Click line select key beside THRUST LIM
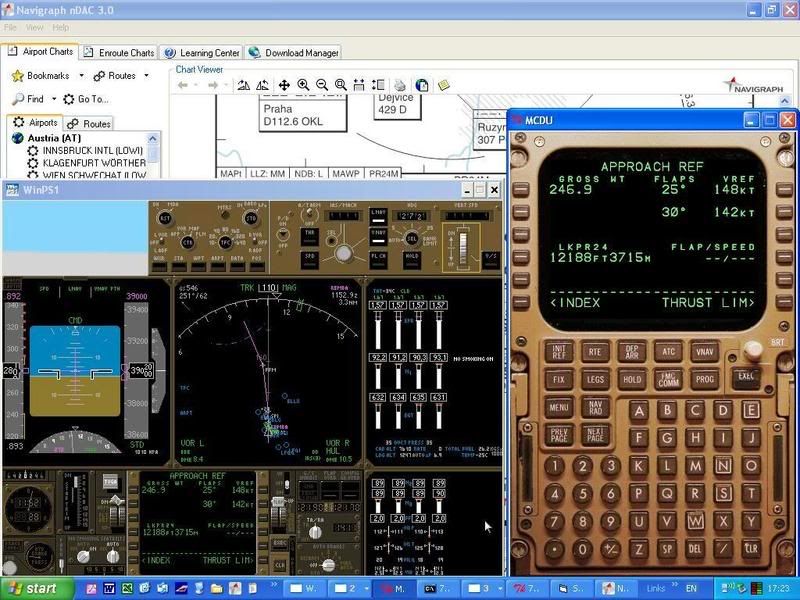 point(784,303)
